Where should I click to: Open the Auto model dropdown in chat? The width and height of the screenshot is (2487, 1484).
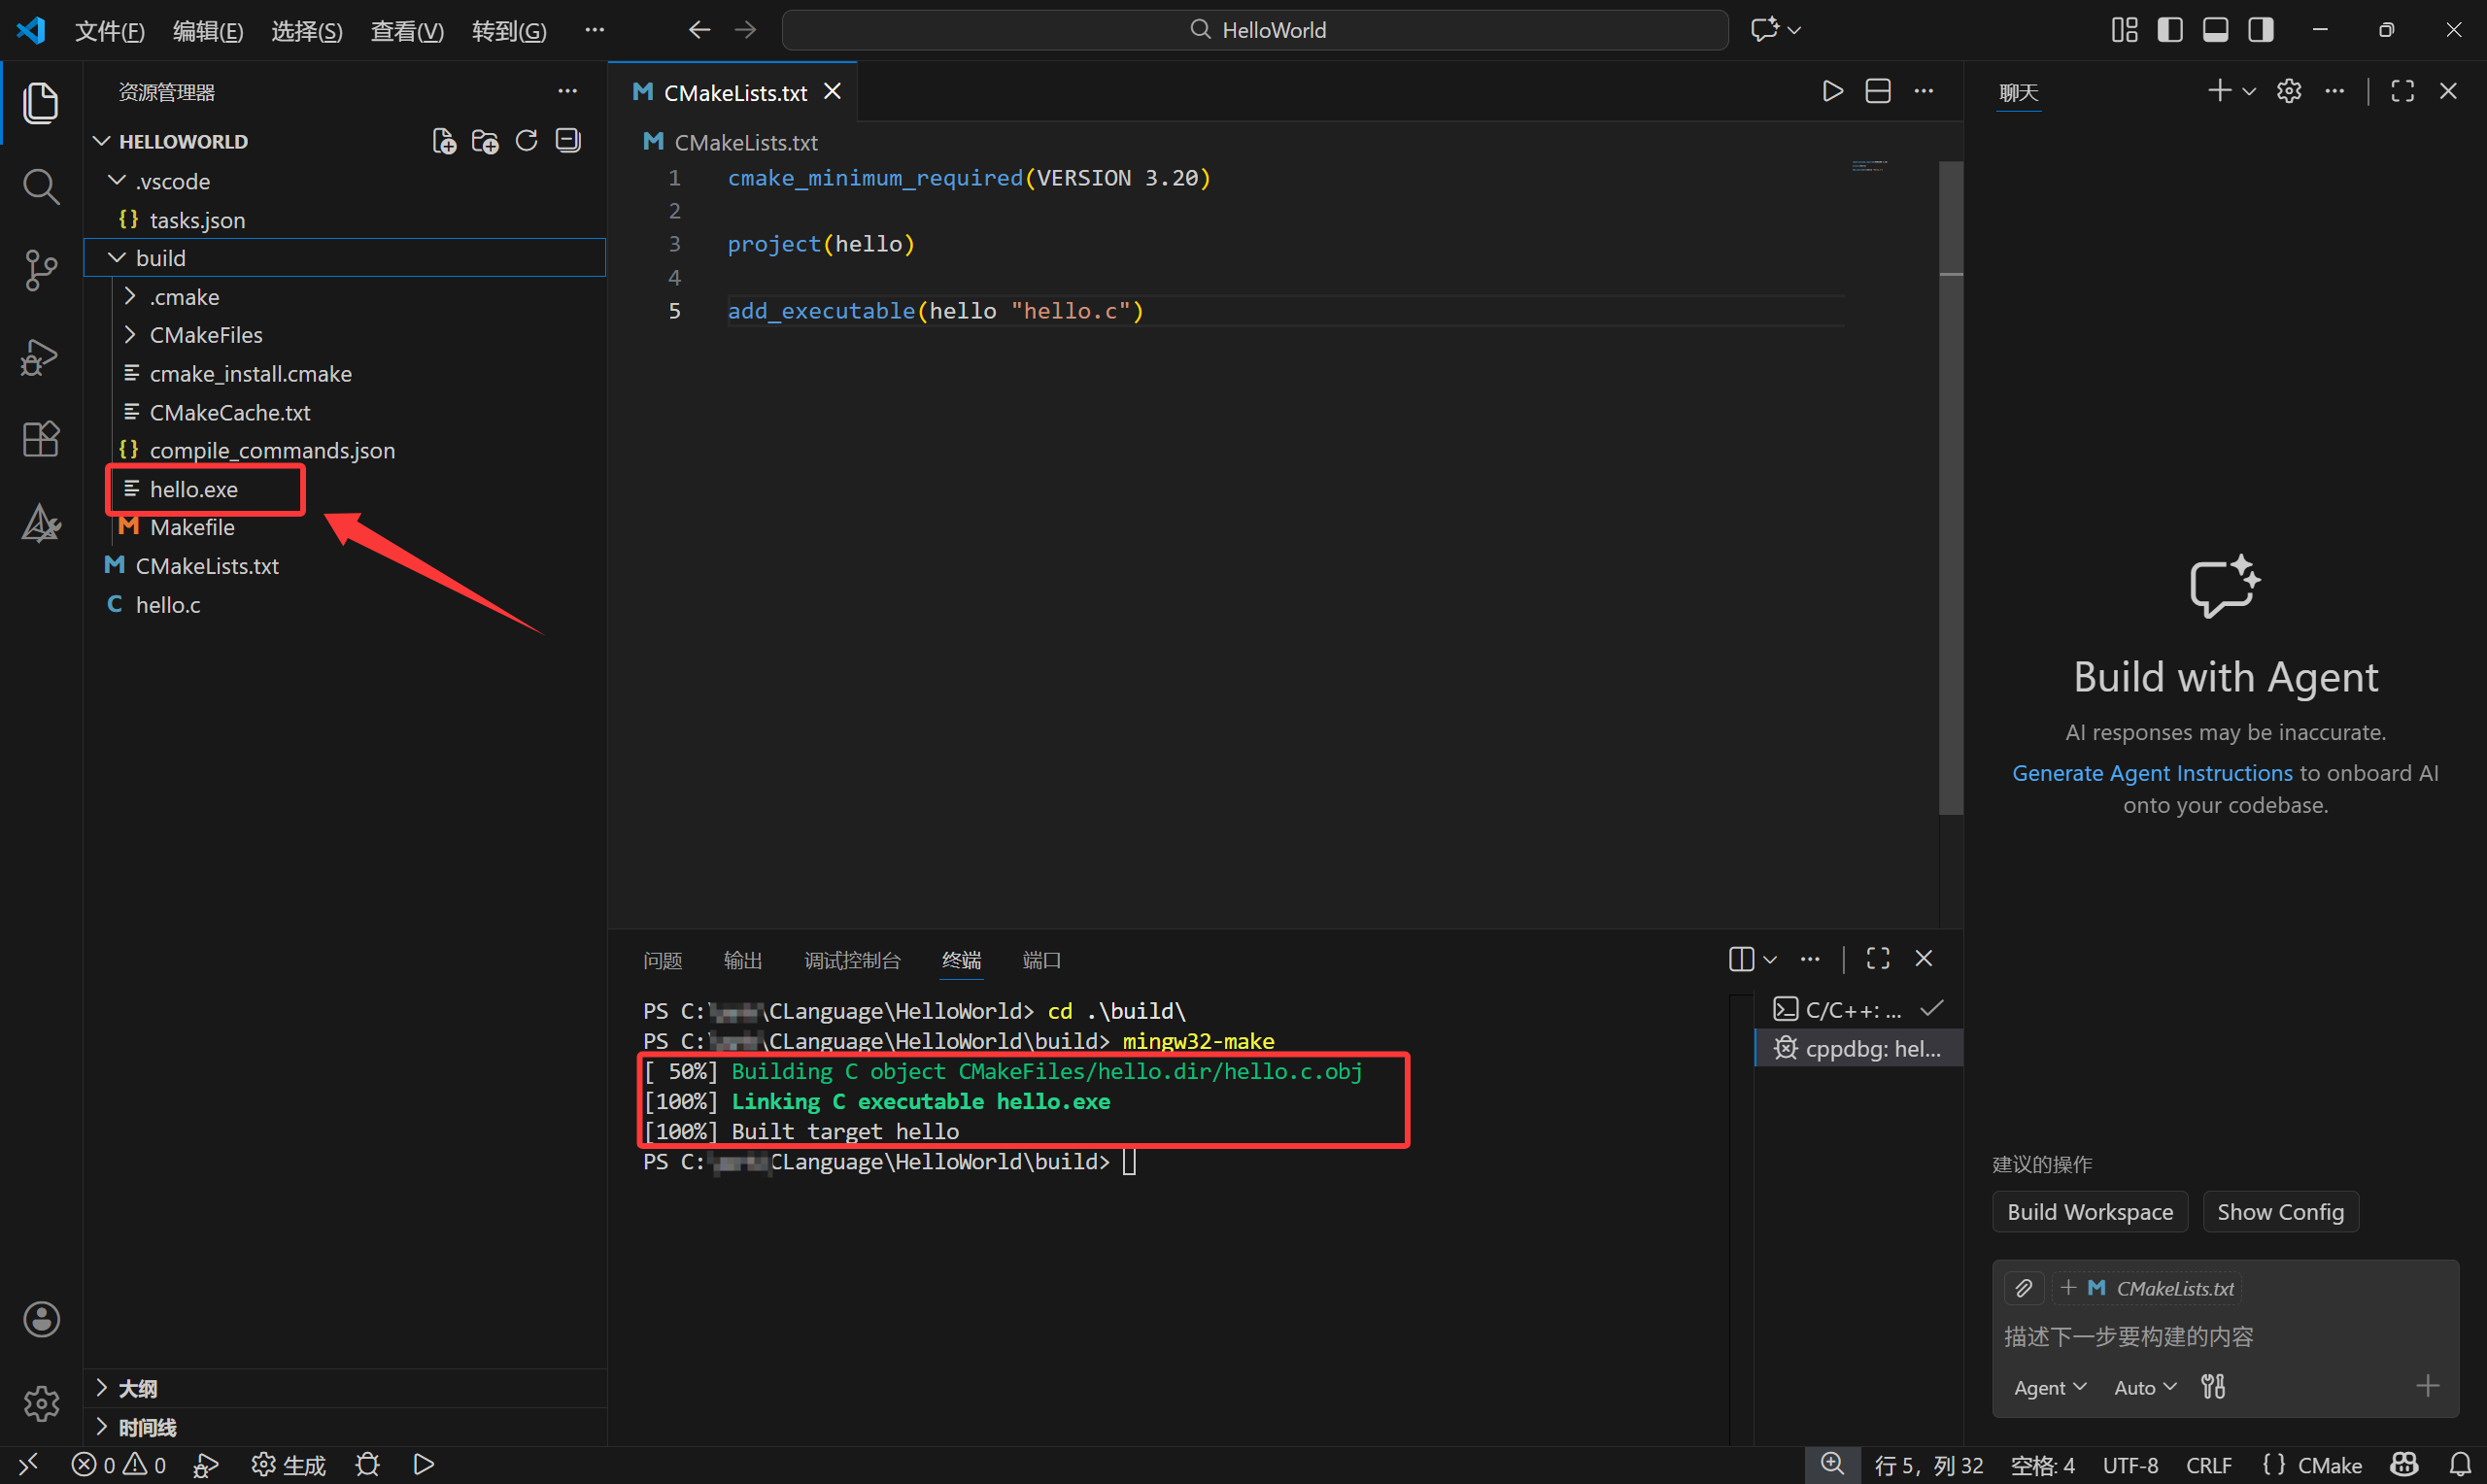tap(2145, 1387)
